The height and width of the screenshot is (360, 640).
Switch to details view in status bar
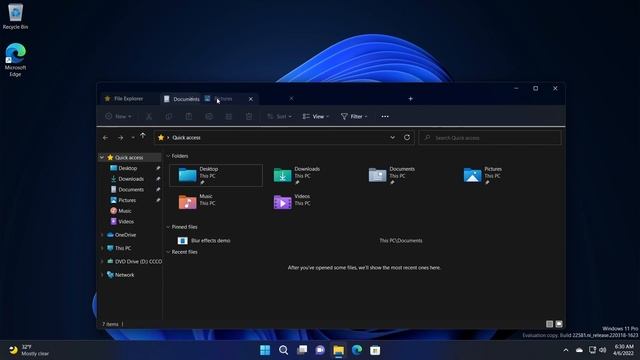[549, 324]
